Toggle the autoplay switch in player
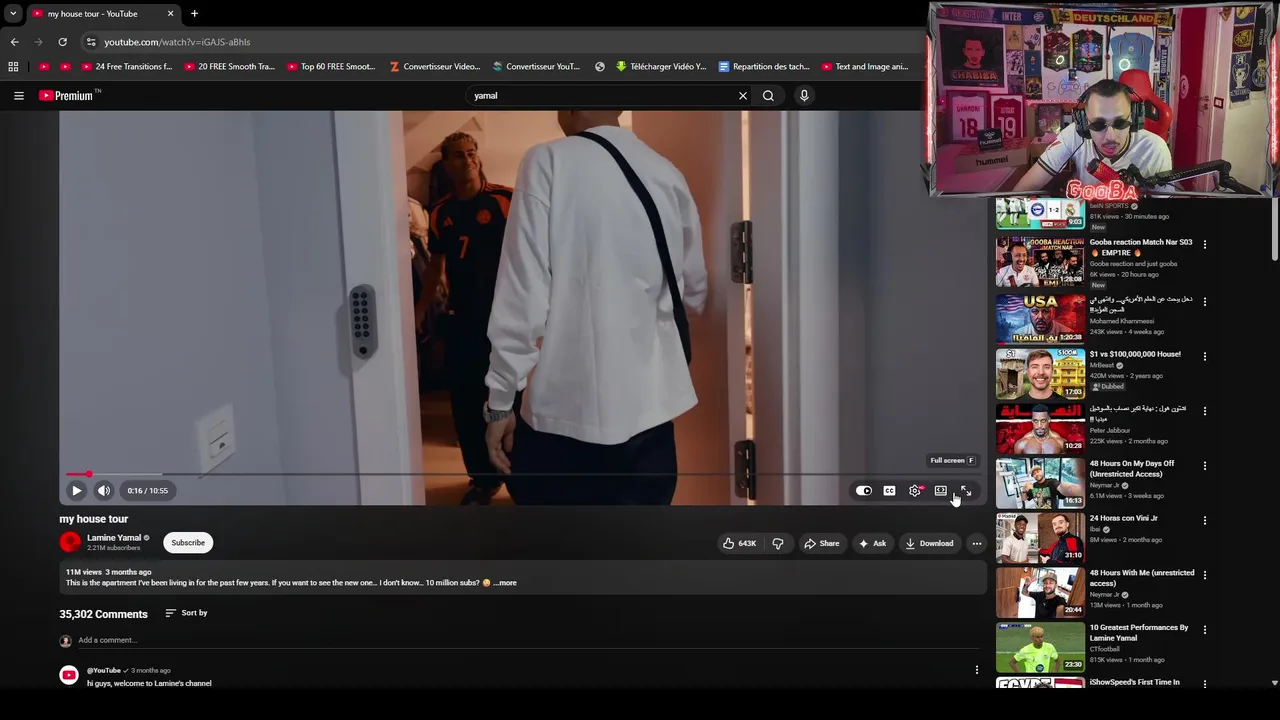The width and height of the screenshot is (1280, 720). coord(864,491)
